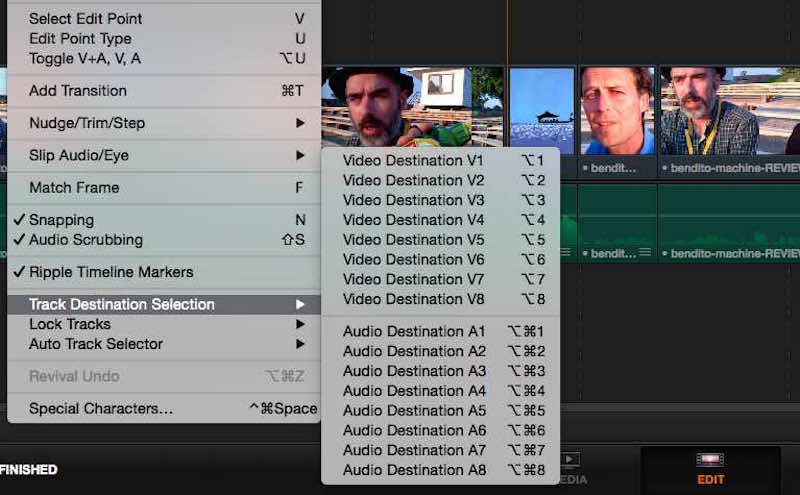Image resolution: width=800 pixels, height=495 pixels.
Task: Open Special Characters… entry
Action: (x=164, y=408)
